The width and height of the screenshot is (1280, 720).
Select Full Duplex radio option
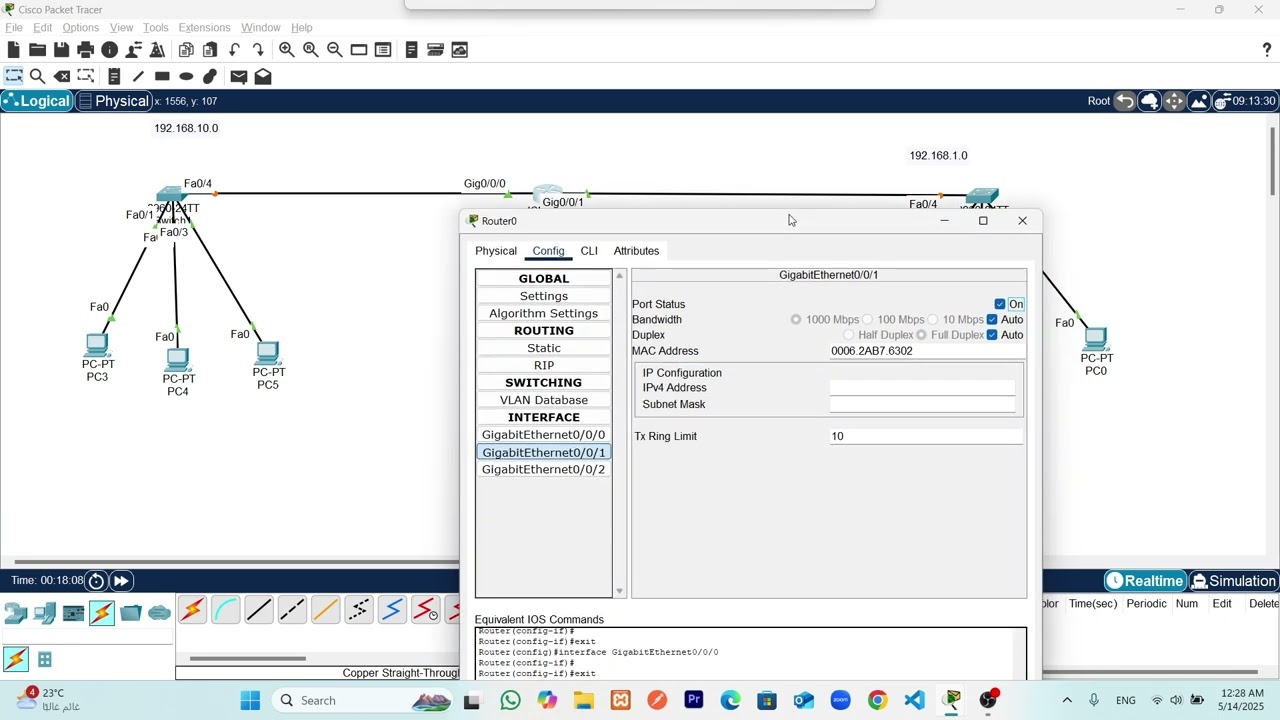[x=921, y=335]
